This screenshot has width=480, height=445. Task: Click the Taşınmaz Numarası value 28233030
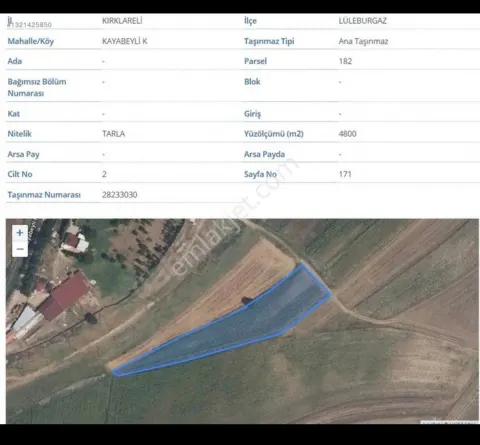tap(119, 195)
